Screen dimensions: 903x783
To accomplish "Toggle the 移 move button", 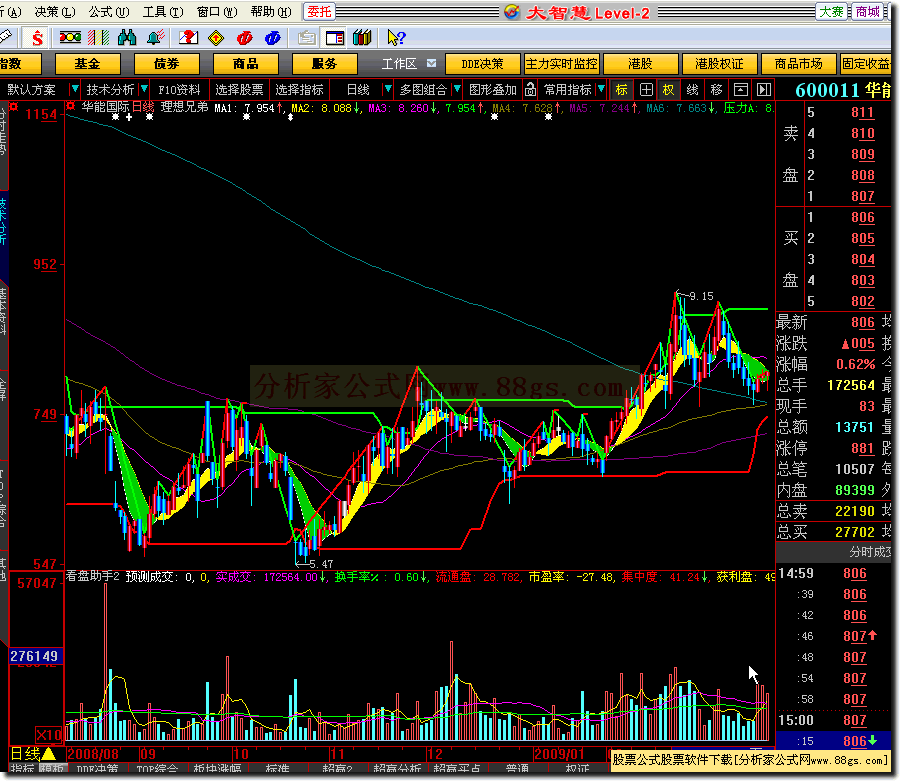I will [x=716, y=90].
